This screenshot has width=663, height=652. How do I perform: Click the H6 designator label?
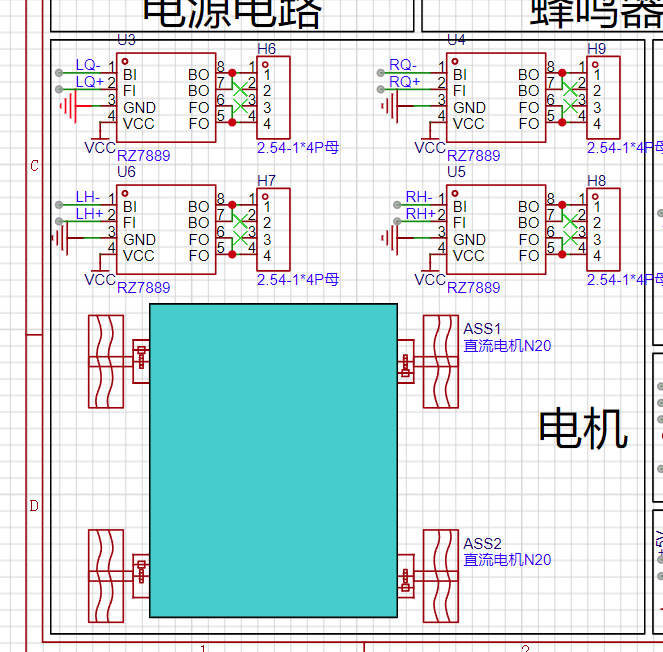click(266, 49)
